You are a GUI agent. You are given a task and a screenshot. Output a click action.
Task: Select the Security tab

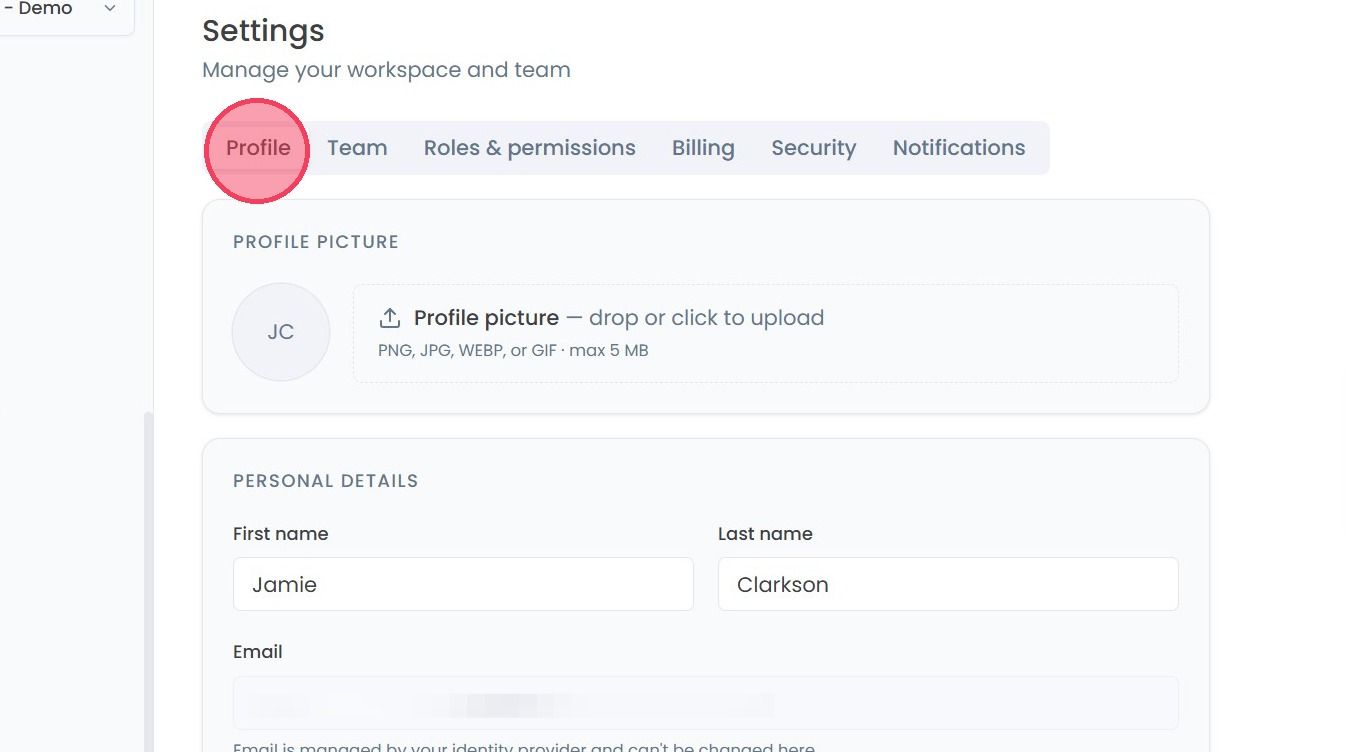813,148
